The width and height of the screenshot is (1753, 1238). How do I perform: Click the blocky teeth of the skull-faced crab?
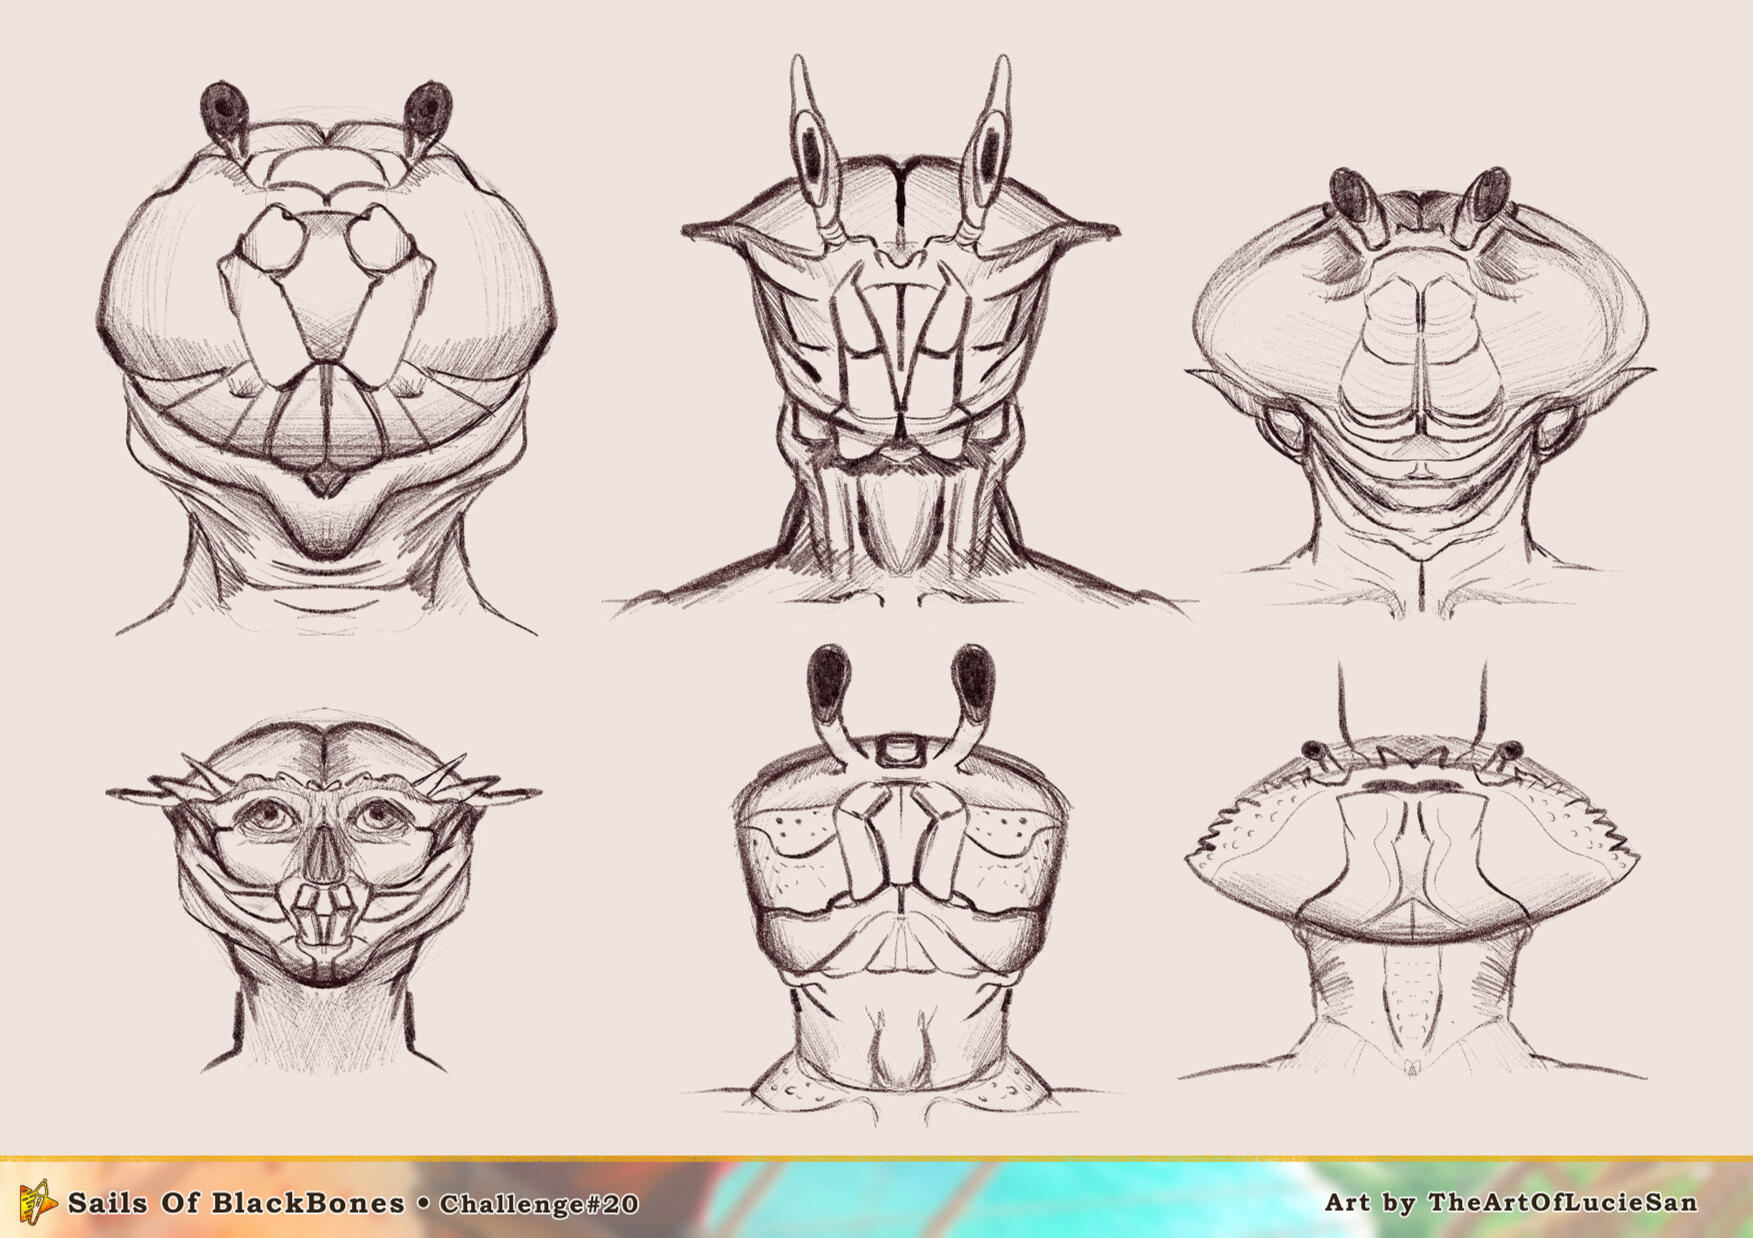pos(322,916)
